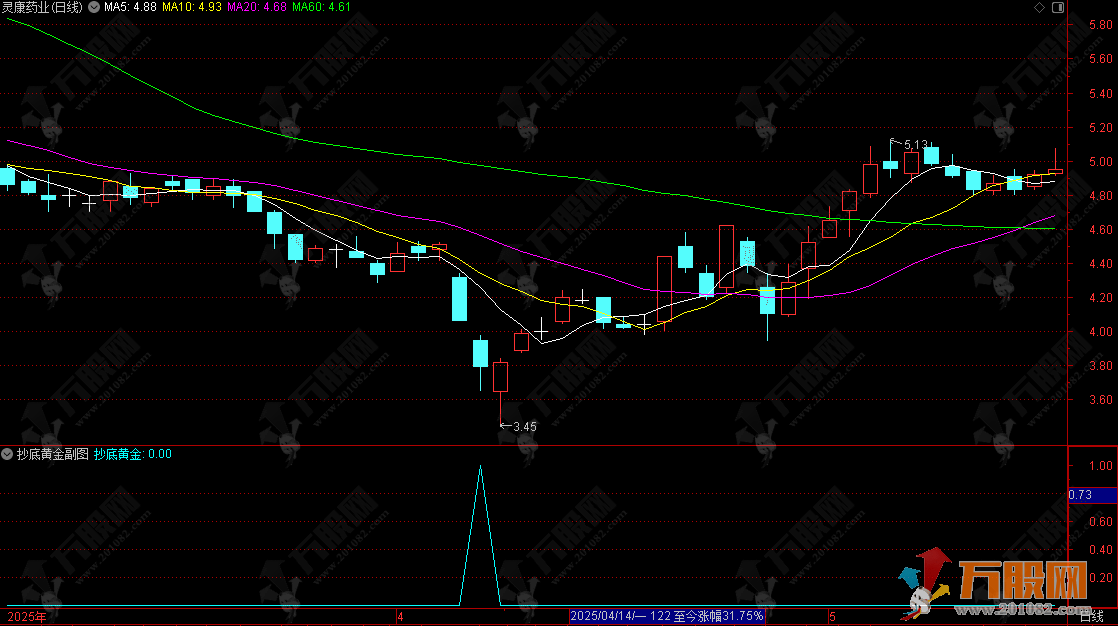The width and height of the screenshot is (1118, 626).
Task: Click the 3.60 price axis label
Action: (x=1100, y=400)
